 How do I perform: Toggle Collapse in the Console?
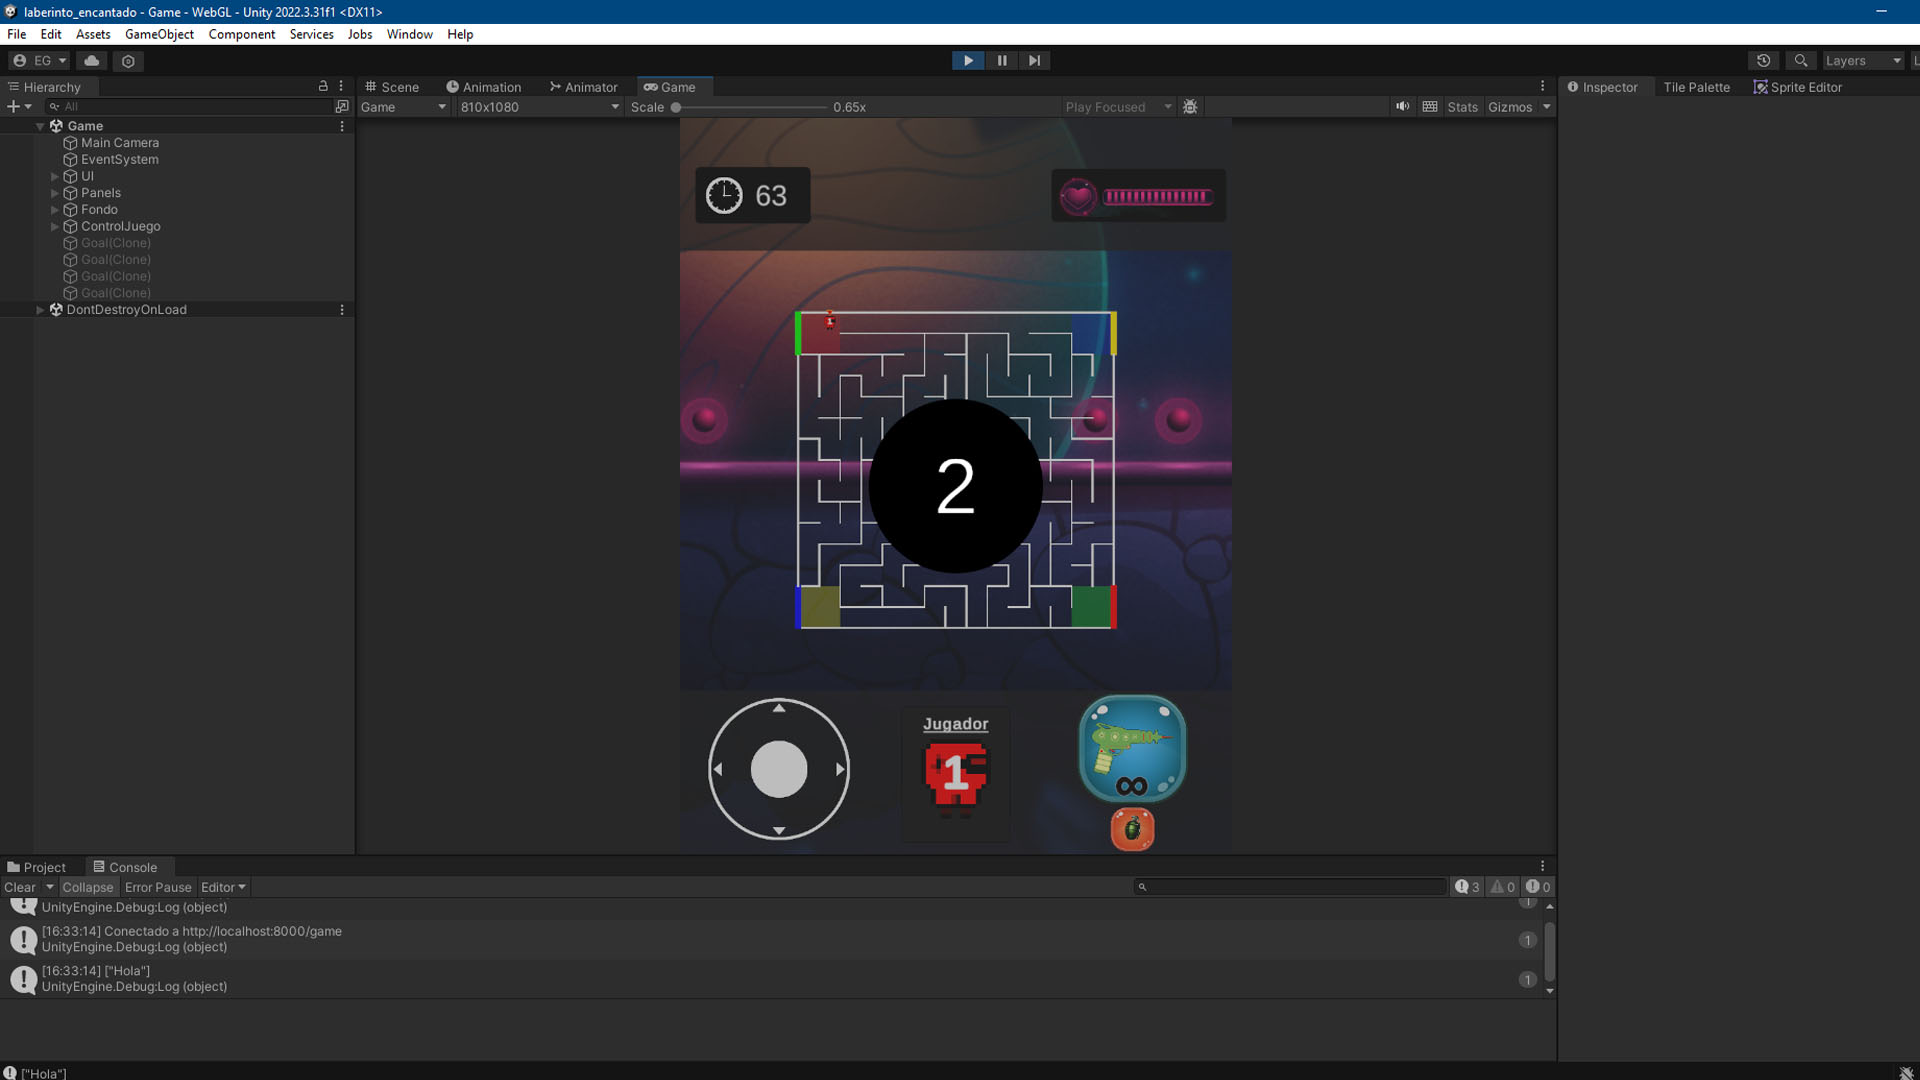(x=88, y=887)
